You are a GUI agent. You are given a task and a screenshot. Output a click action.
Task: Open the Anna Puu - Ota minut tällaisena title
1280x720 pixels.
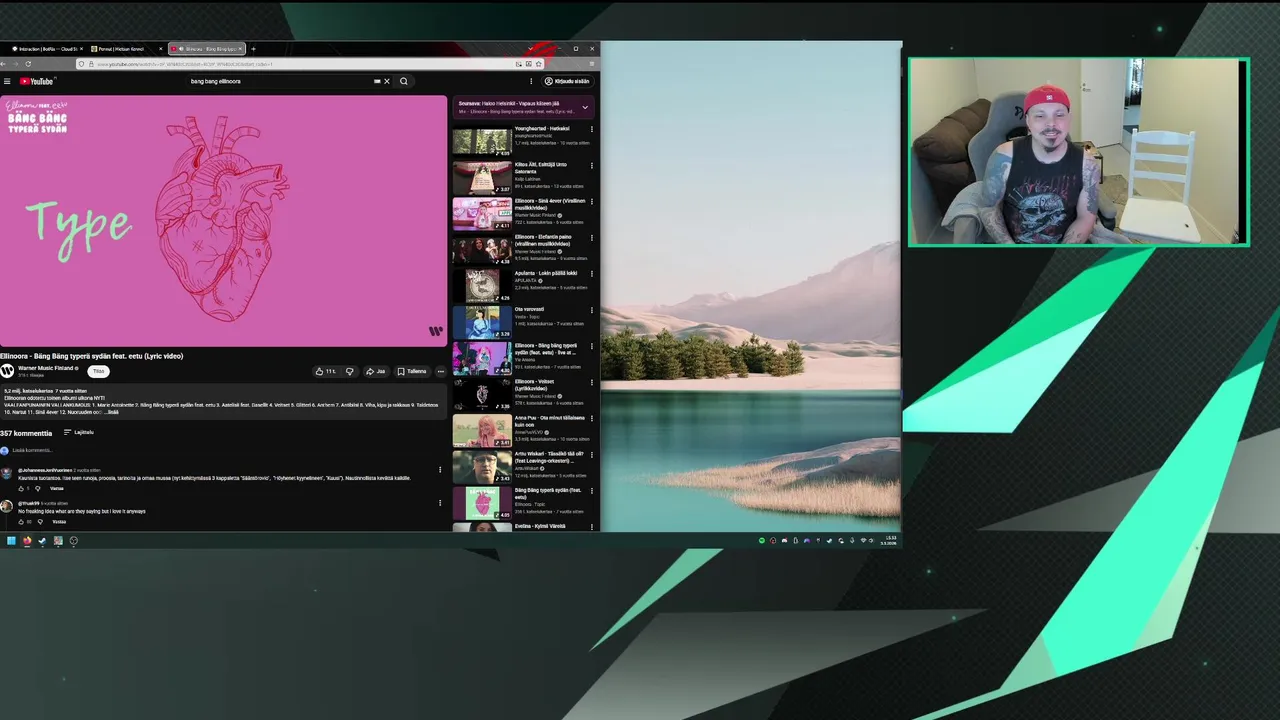[549, 421]
